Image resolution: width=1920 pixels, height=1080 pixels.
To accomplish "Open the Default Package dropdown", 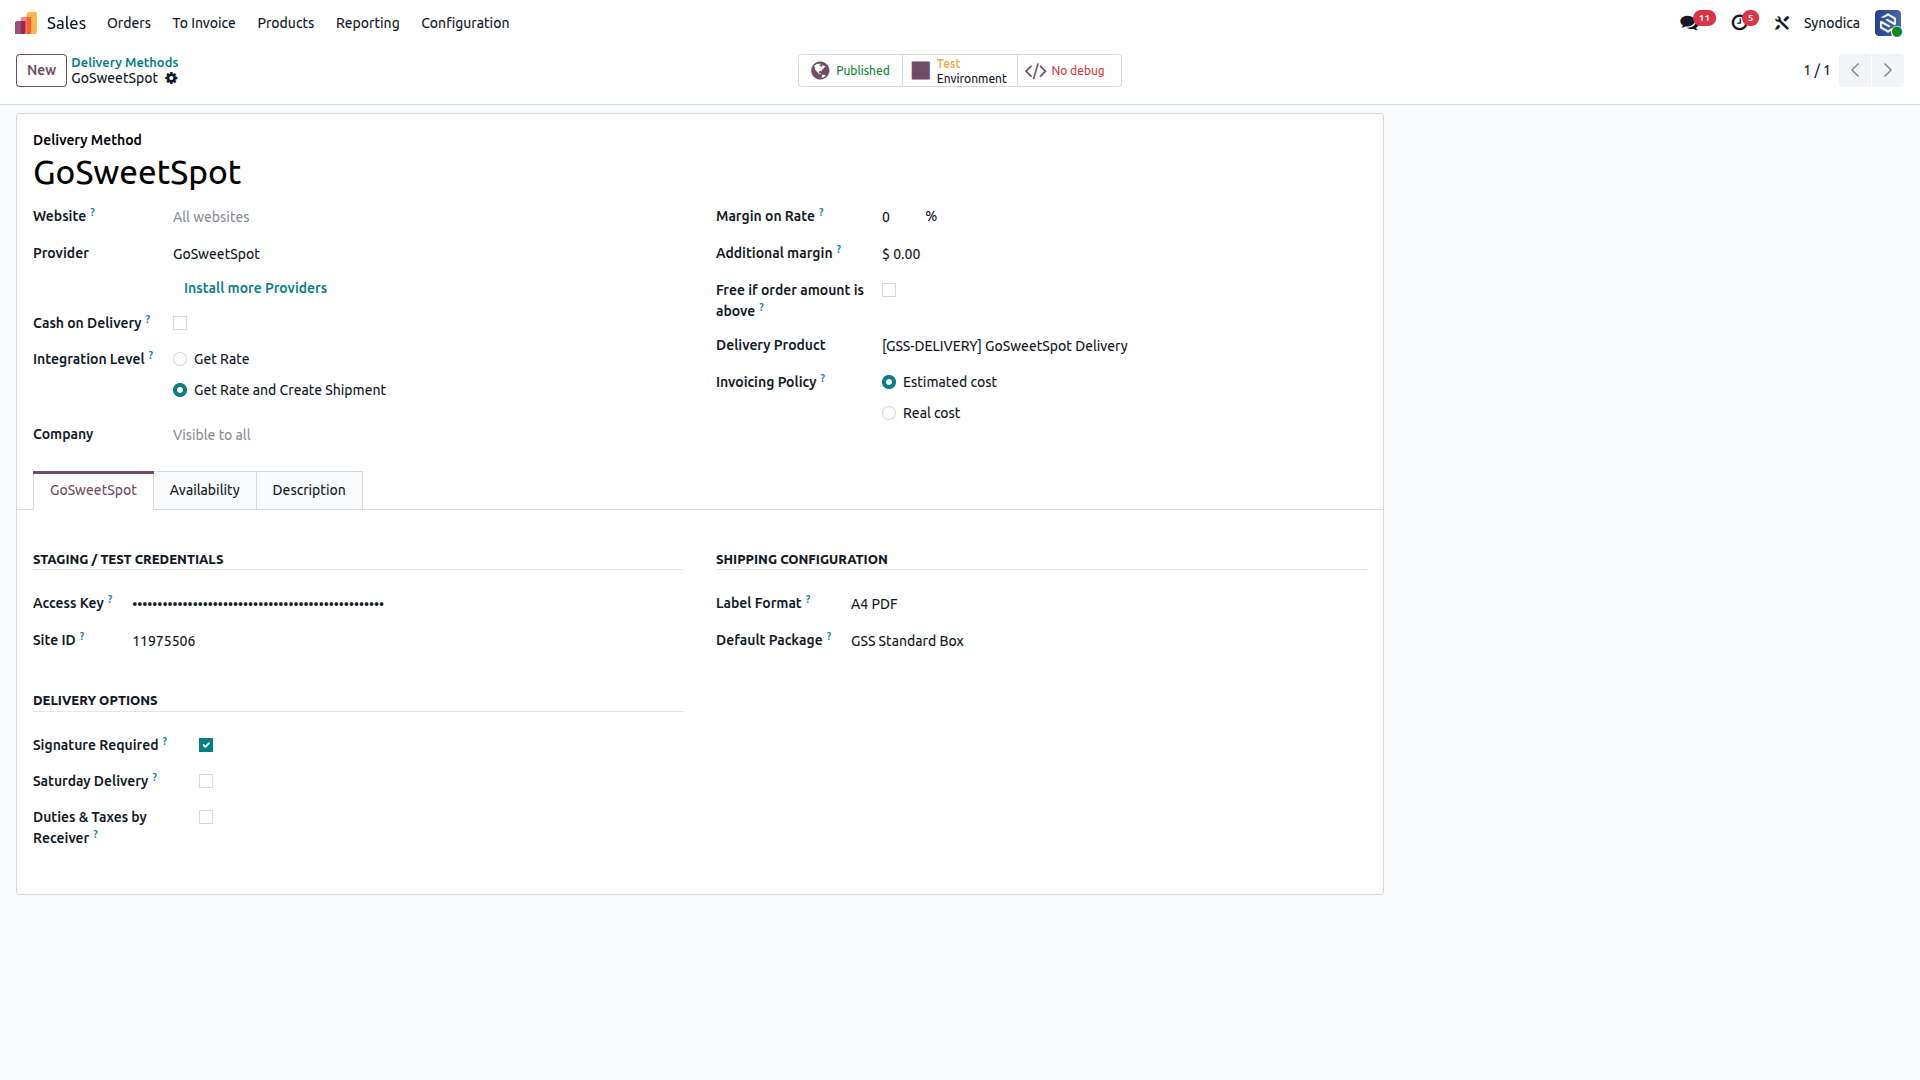I will [x=1108, y=641].
